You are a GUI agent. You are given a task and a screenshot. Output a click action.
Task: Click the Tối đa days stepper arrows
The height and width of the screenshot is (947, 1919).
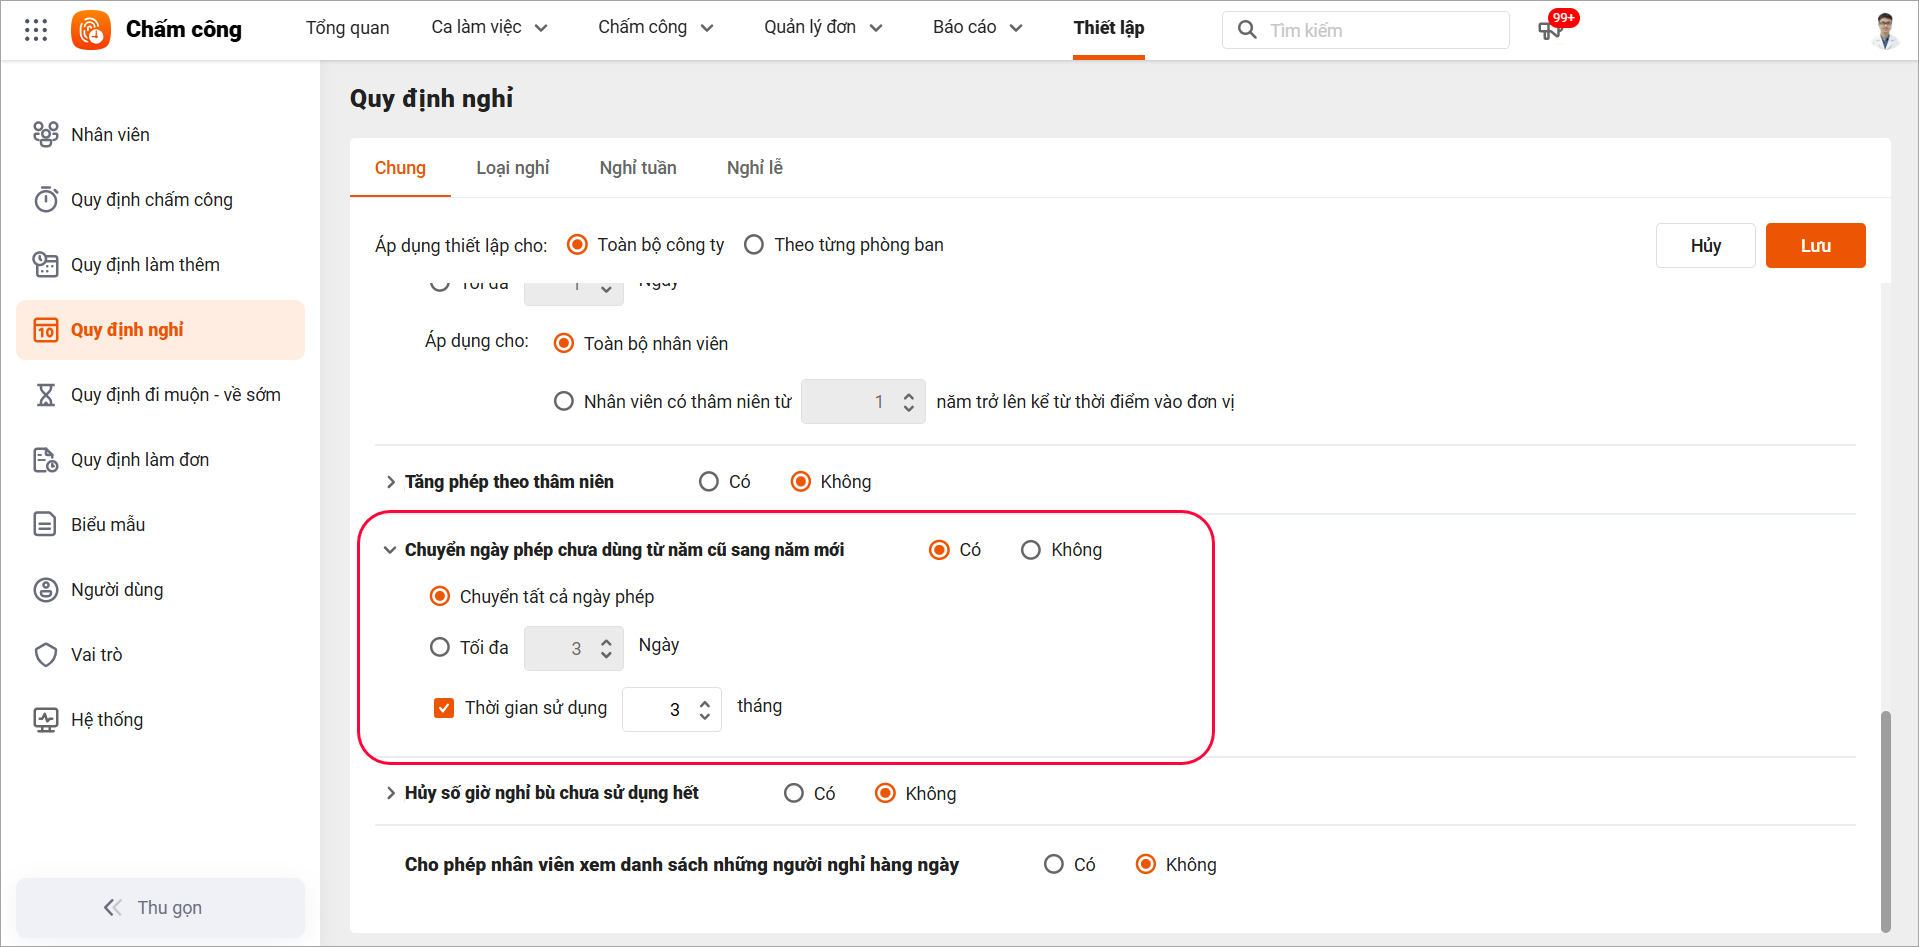[606, 649]
